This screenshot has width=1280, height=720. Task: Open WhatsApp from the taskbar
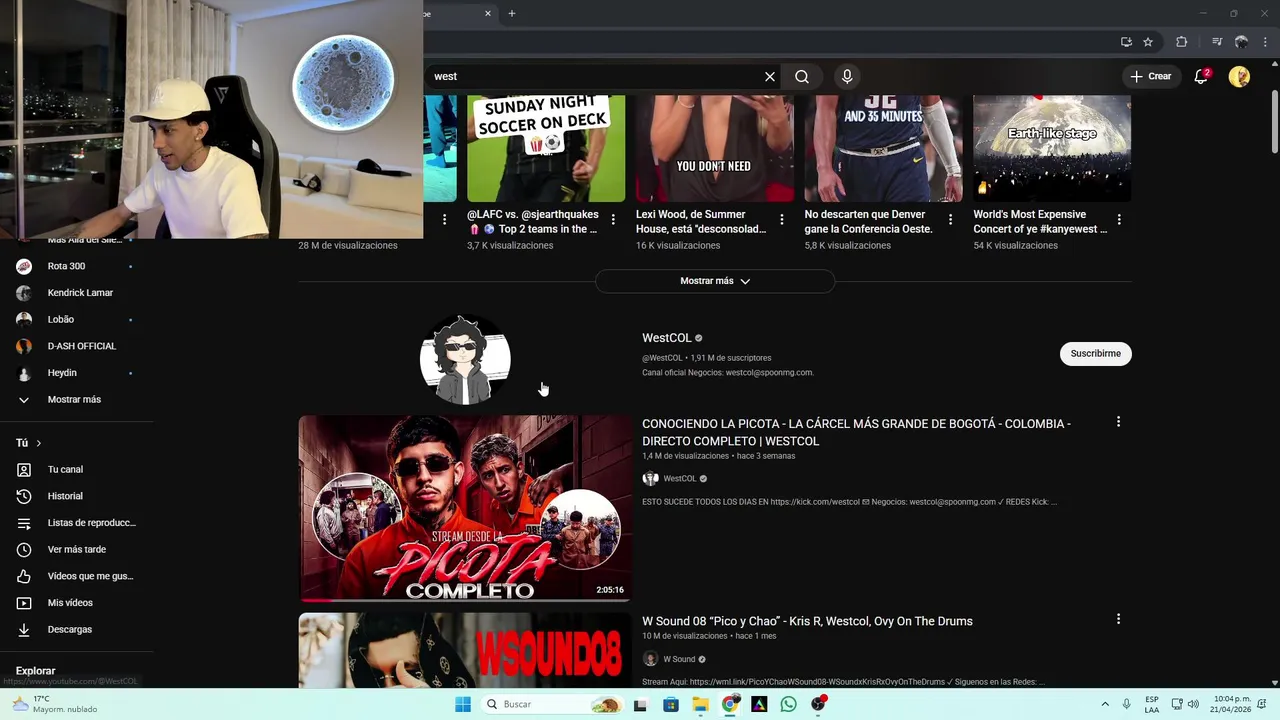pyautogui.click(x=789, y=704)
